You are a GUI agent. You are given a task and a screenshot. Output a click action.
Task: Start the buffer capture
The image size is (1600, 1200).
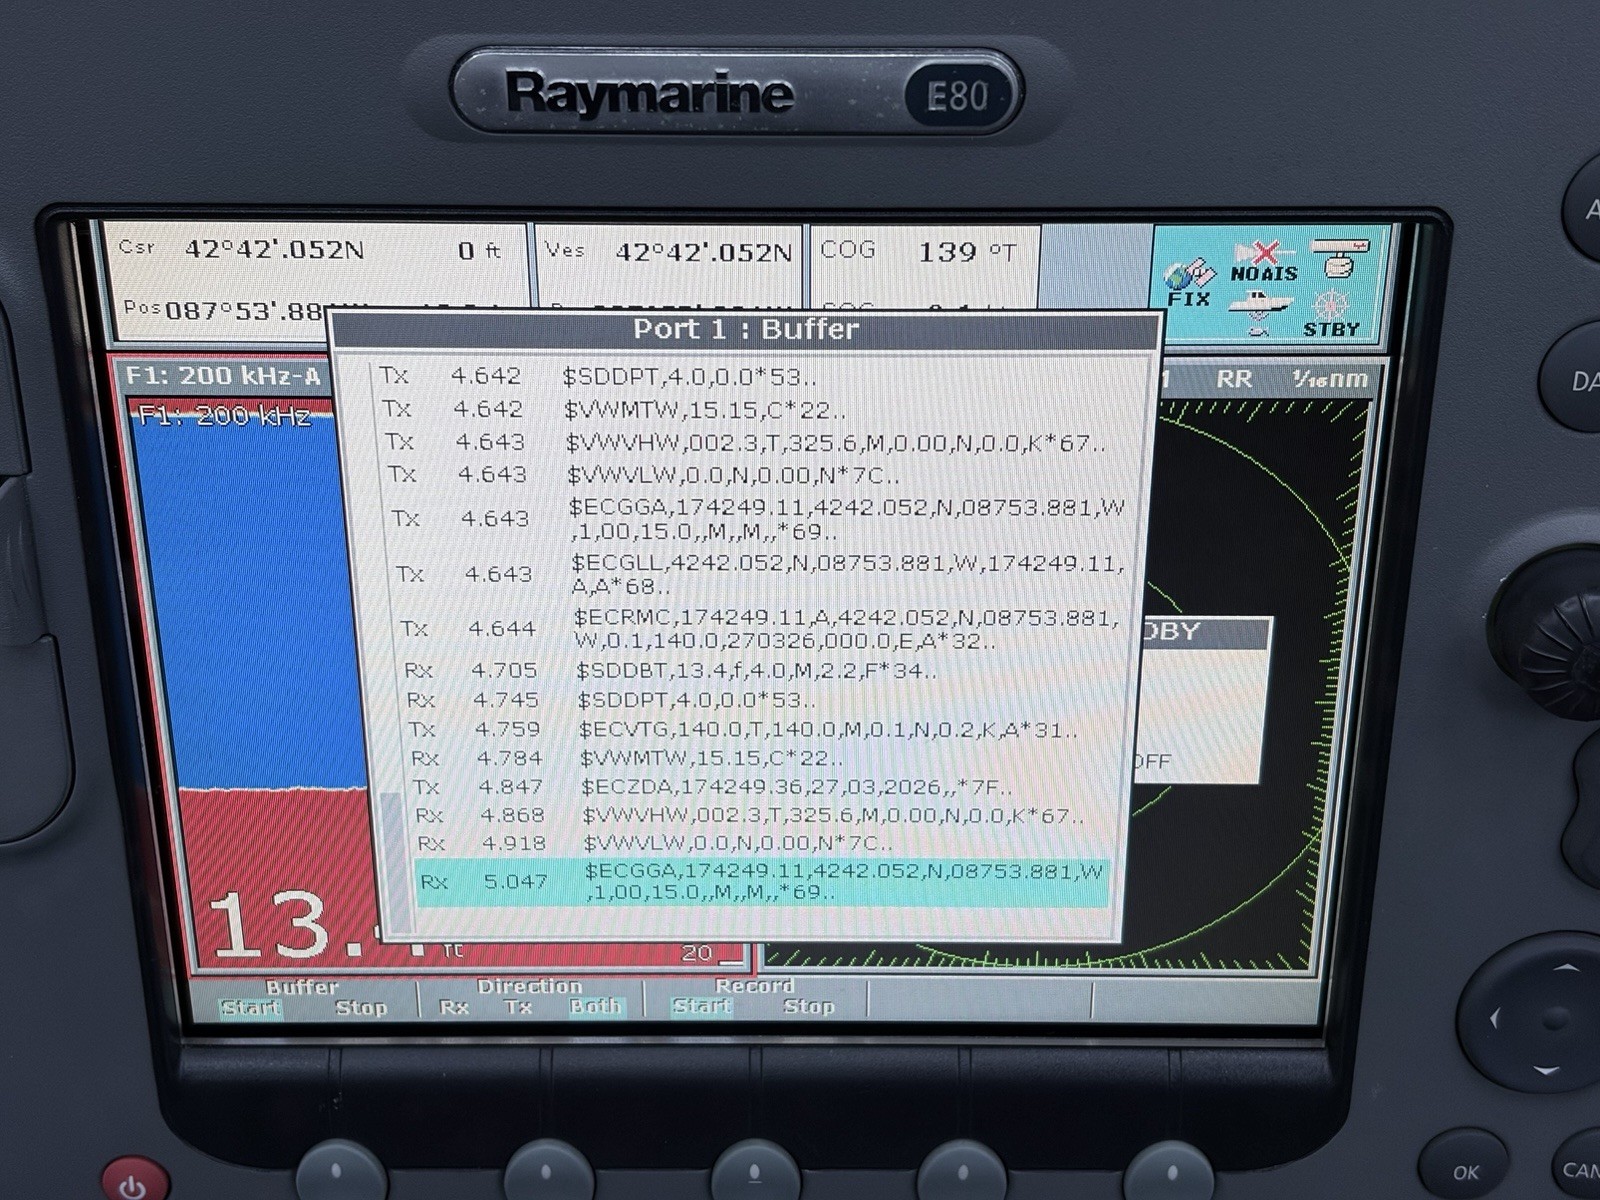tap(252, 1007)
